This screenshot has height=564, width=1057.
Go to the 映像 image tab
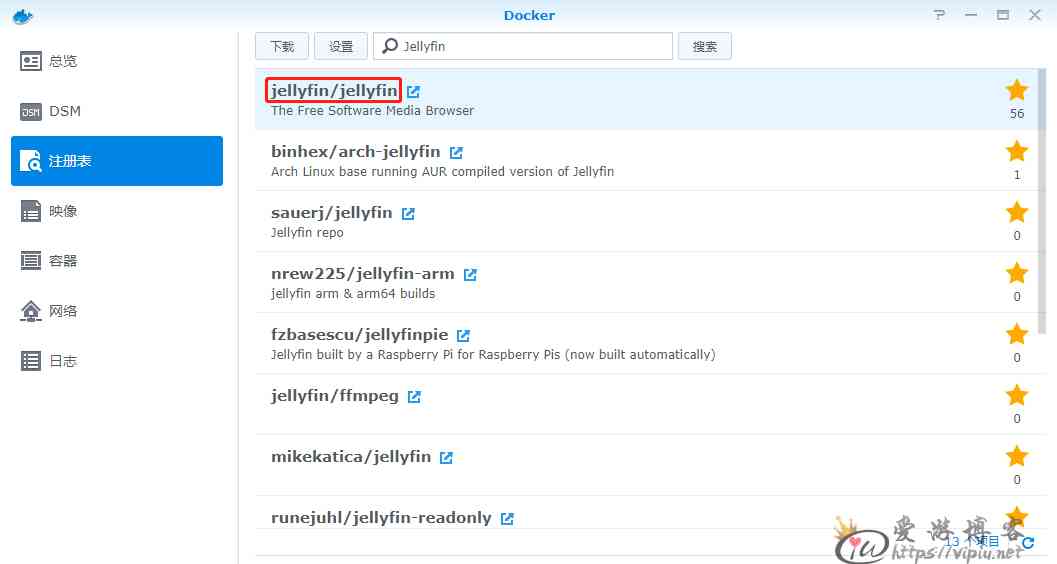click(117, 211)
